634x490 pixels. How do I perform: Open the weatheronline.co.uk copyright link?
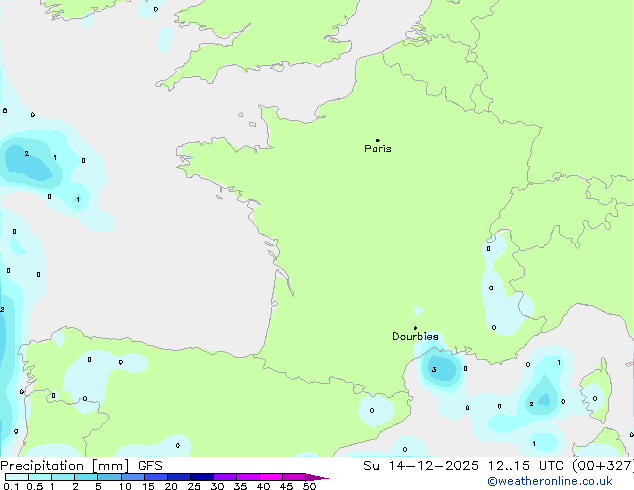click(550, 481)
